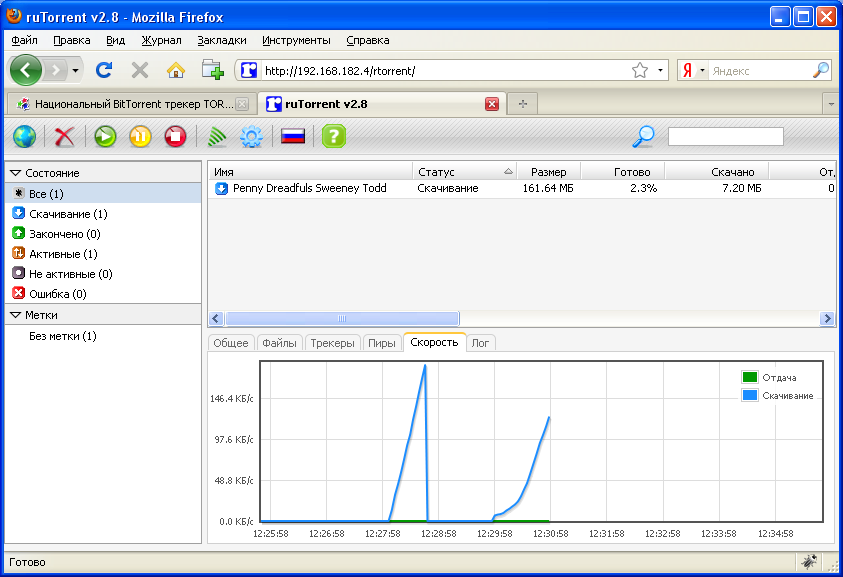Click the new tab folder-plus toolbar icon

[x=213, y=70]
